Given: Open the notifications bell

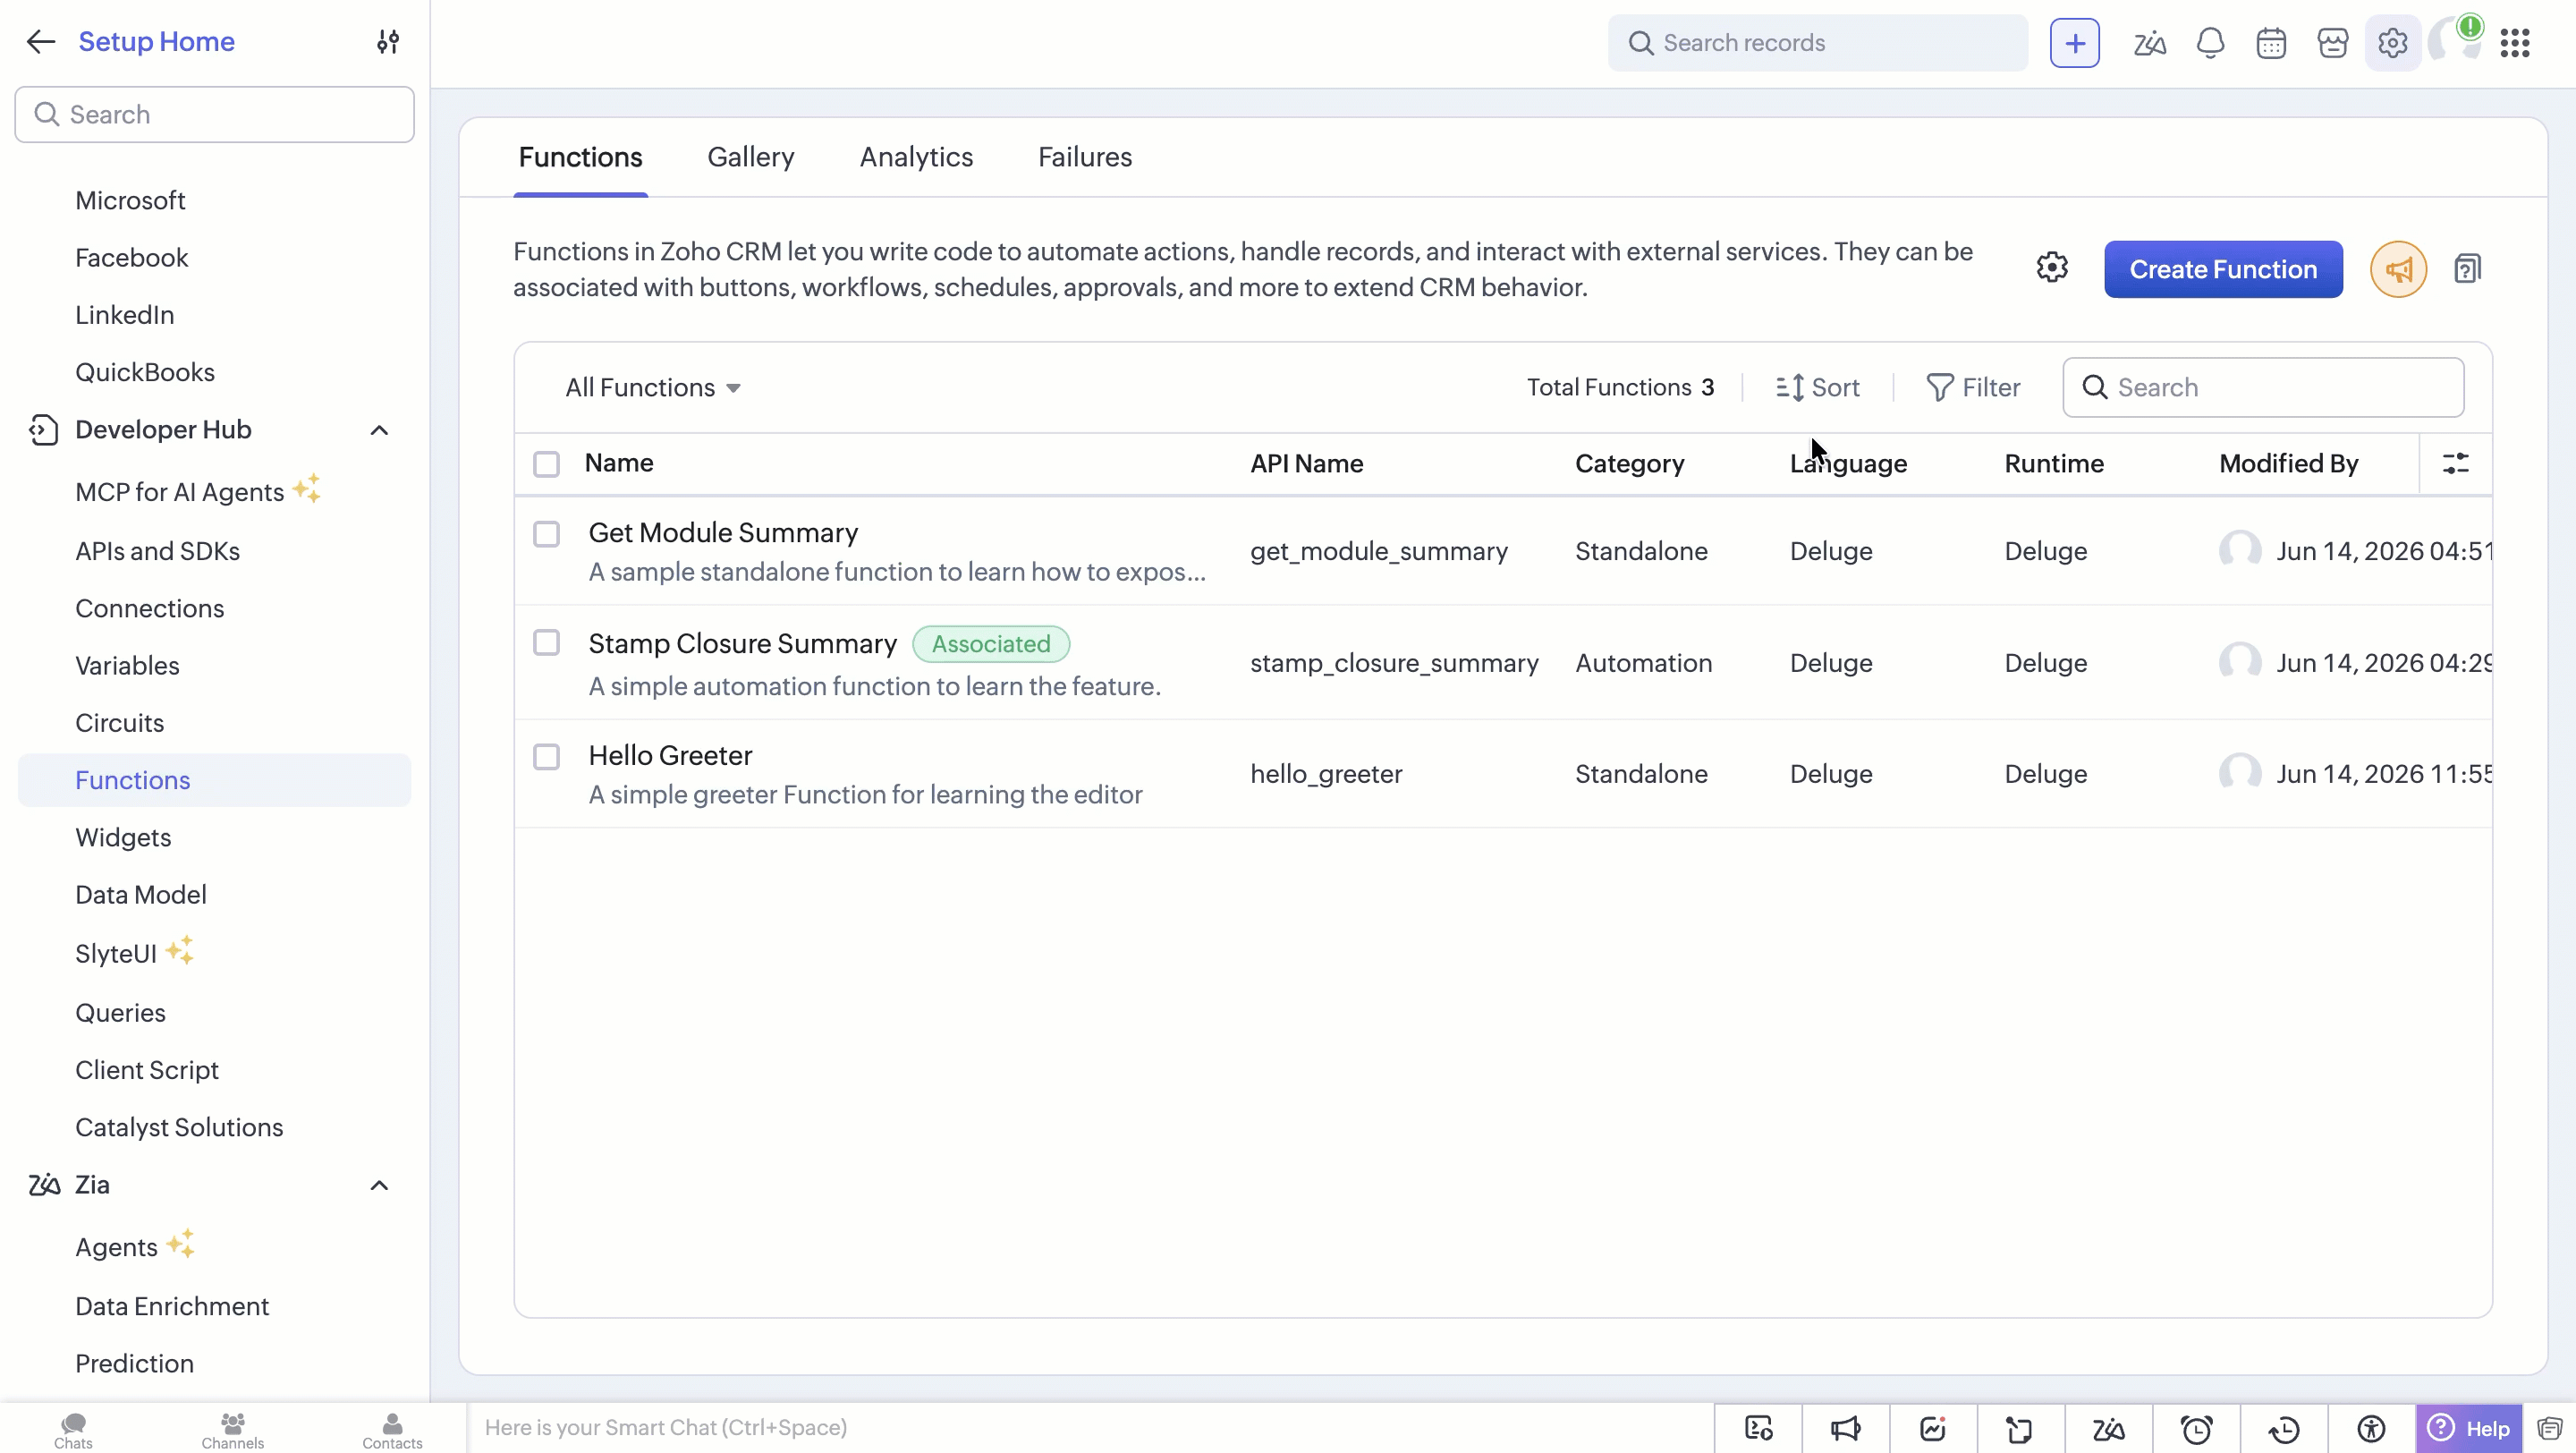Looking at the screenshot, I should [x=2210, y=43].
